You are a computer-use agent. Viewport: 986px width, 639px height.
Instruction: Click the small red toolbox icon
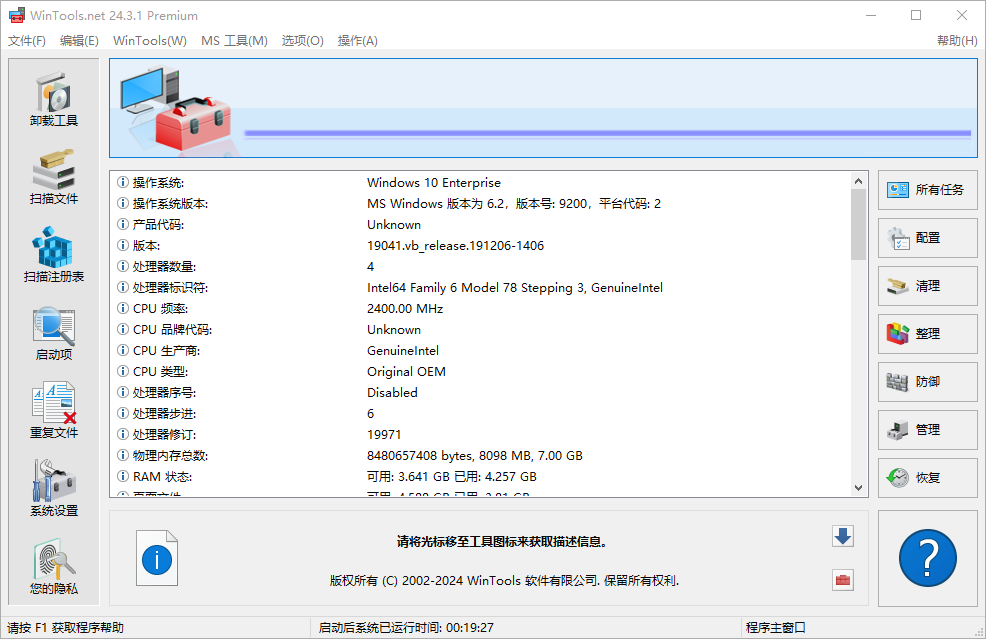tap(843, 580)
